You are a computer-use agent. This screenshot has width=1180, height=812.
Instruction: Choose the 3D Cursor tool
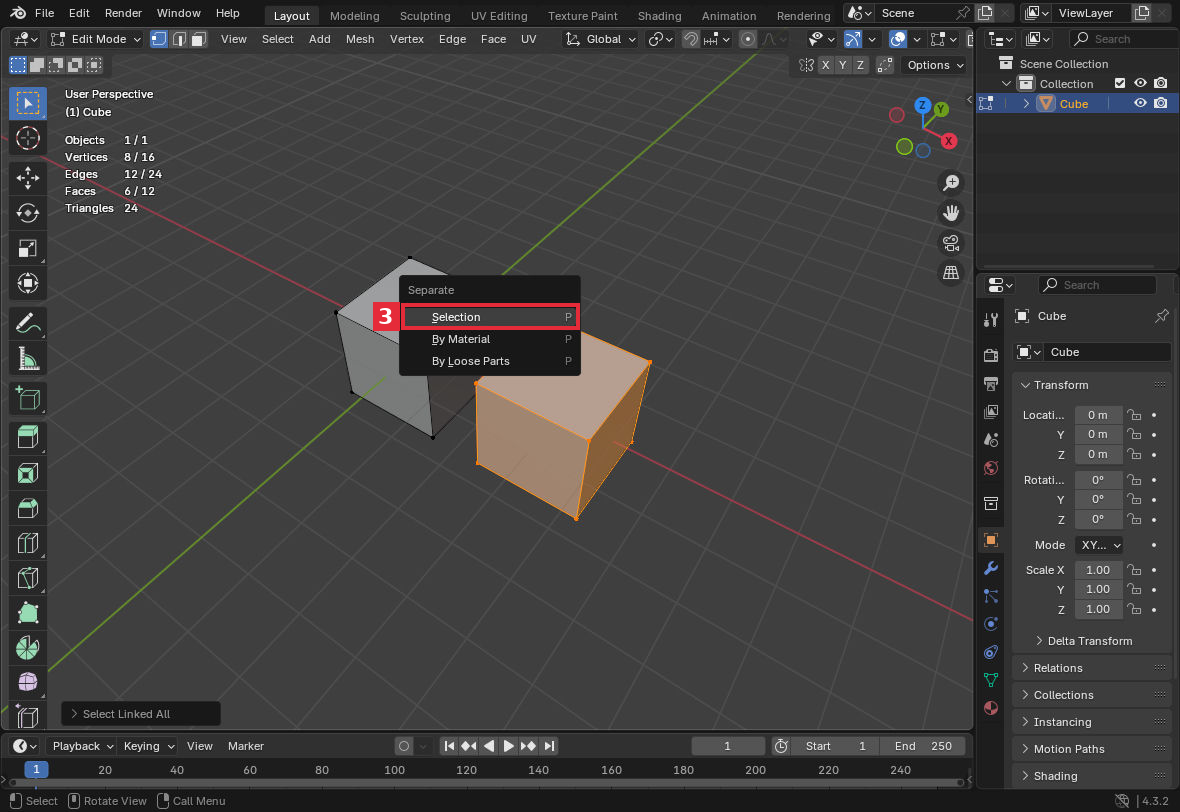[x=28, y=138]
